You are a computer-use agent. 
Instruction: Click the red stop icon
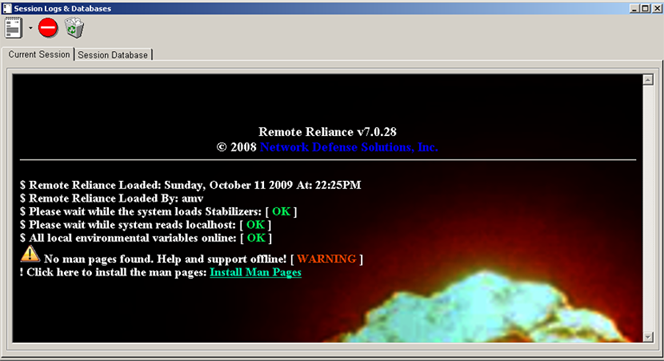coord(48,28)
